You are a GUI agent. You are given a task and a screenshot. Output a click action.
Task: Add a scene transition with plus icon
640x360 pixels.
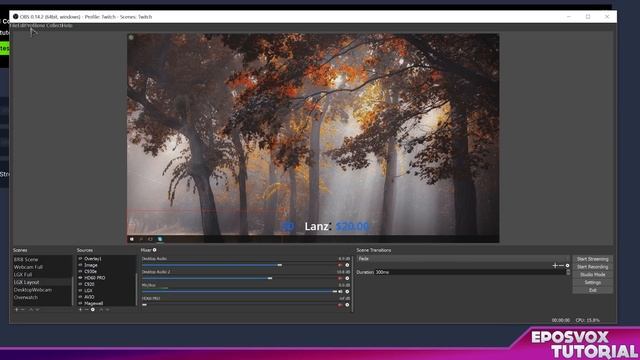pyautogui.click(x=555, y=265)
